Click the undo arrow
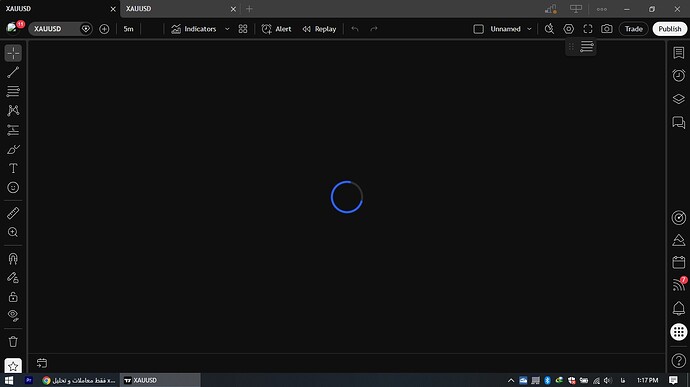Screen dimensions: 690x387 355,29
